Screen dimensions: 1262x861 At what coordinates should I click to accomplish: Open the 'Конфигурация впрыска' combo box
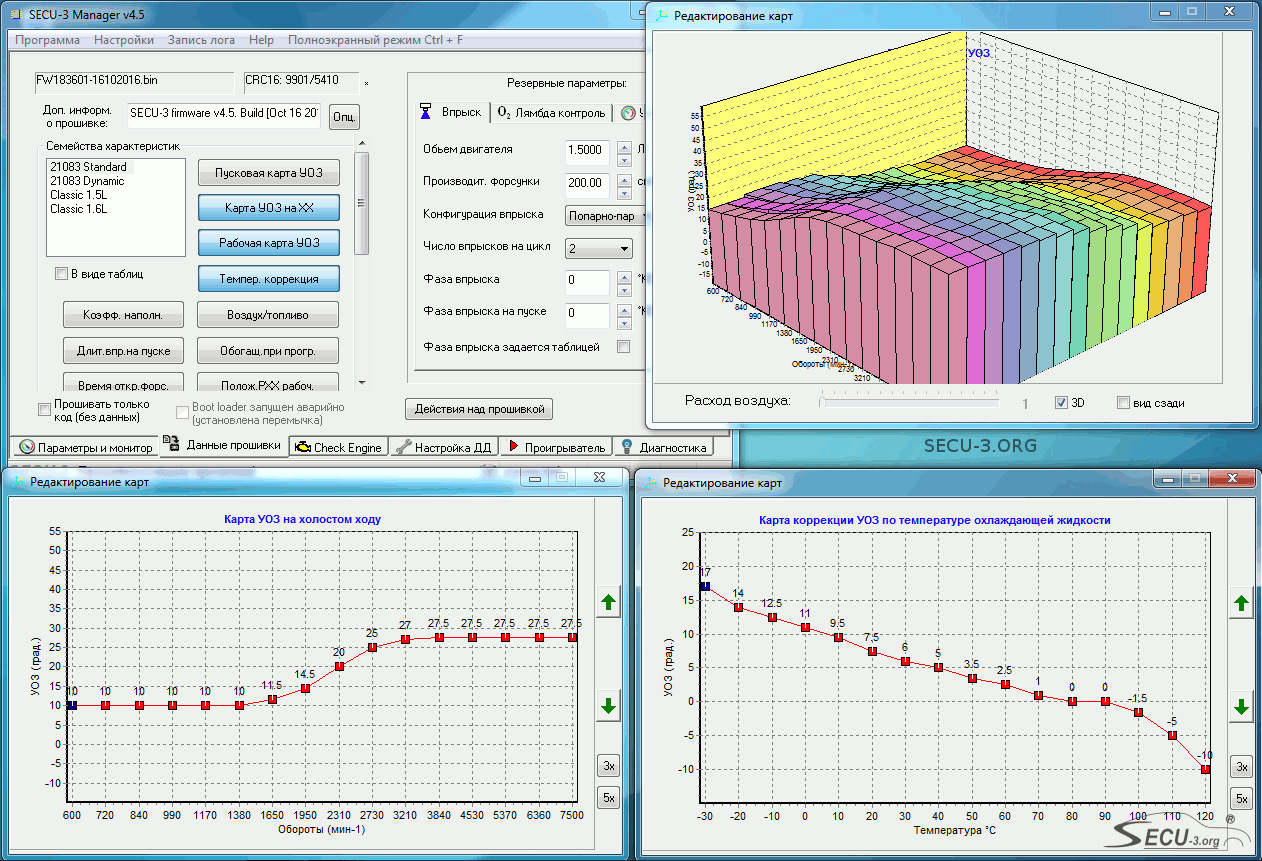(606, 215)
